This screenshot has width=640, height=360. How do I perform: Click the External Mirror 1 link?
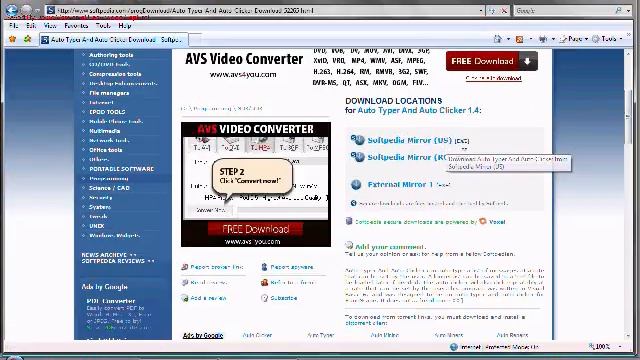[400, 184]
